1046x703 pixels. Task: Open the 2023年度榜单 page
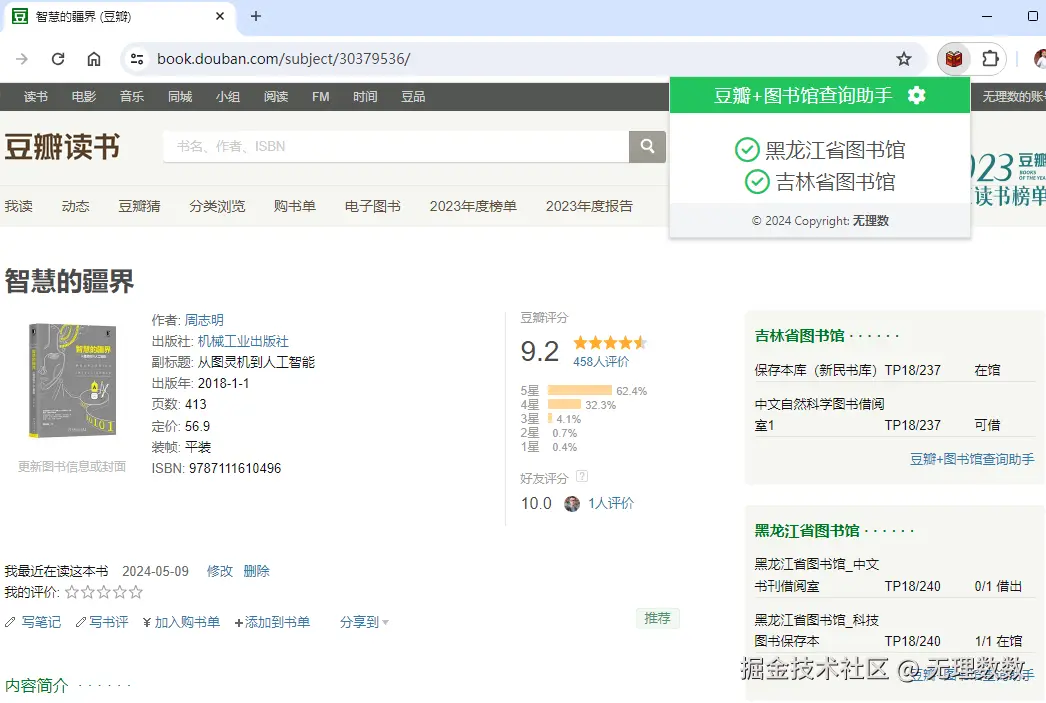473,206
